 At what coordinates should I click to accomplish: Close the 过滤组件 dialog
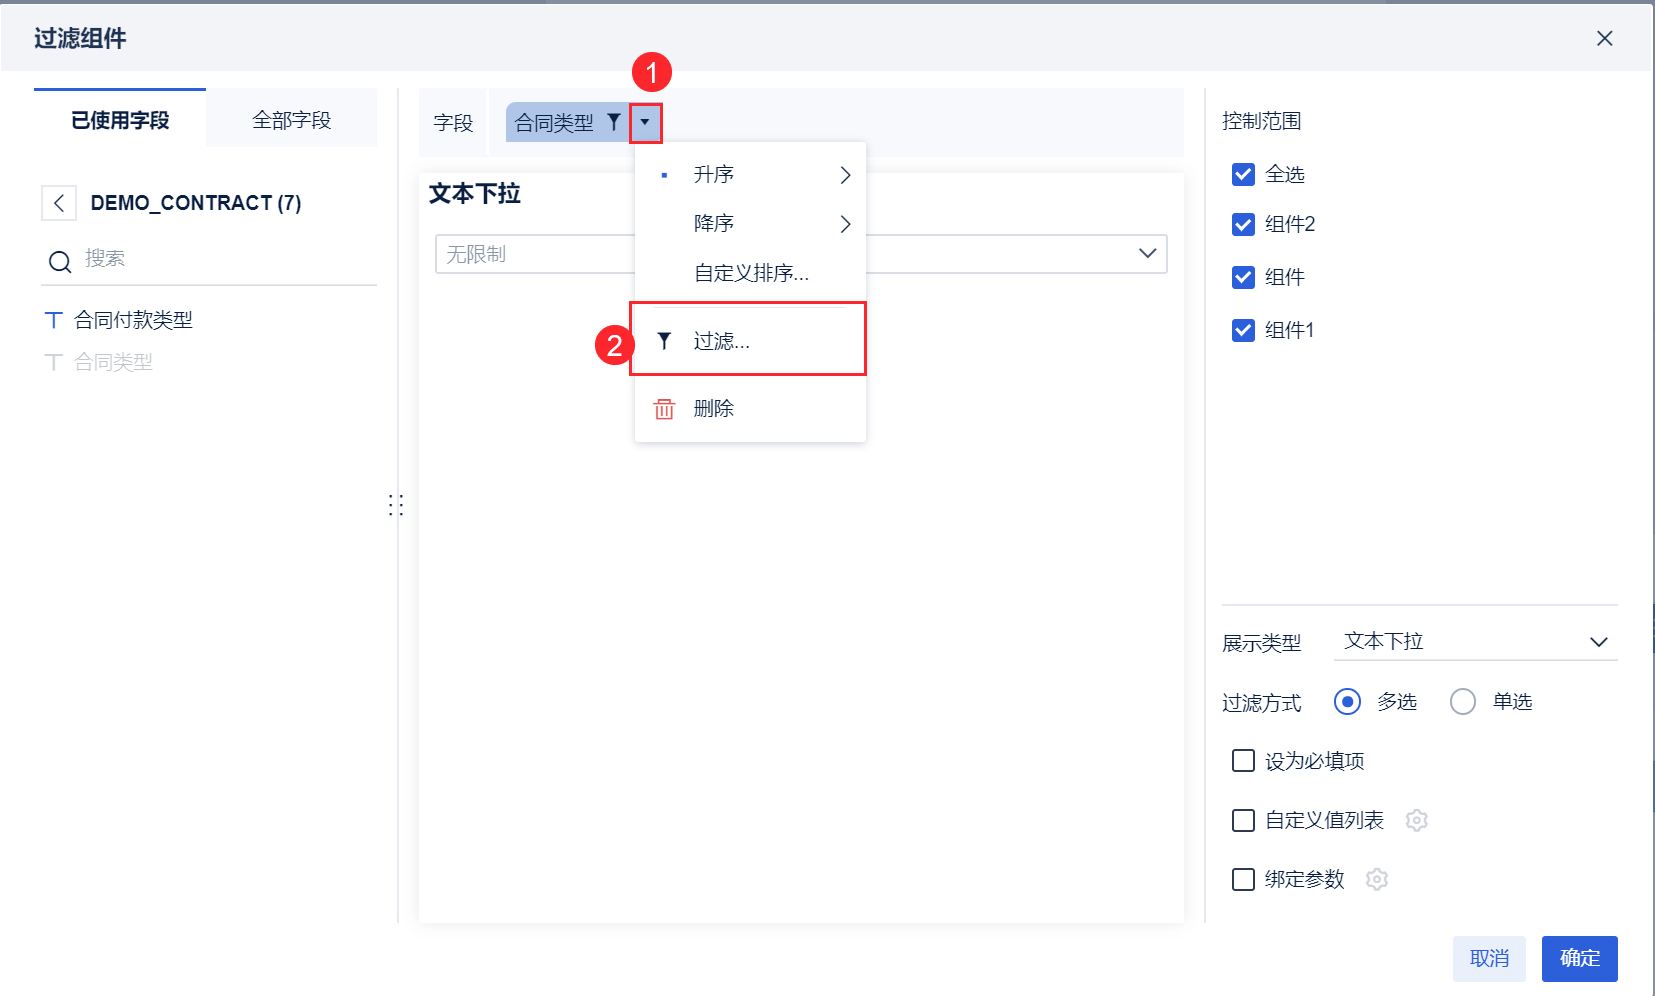coord(1604,38)
